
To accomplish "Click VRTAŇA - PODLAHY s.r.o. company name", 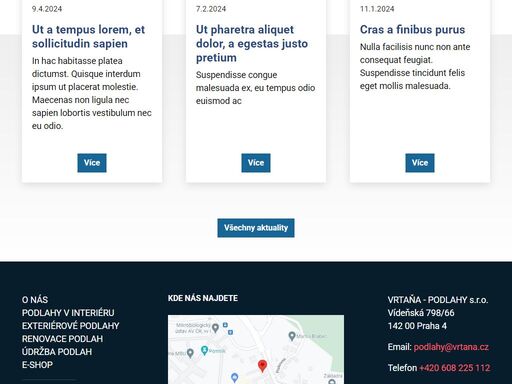I will [x=438, y=300].
